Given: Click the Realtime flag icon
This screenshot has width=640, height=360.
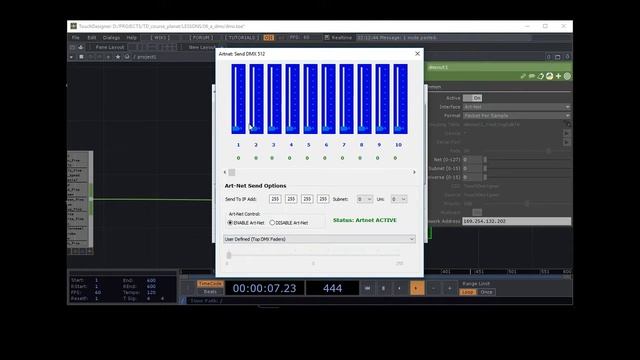Looking at the screenshot, I should (x=327, y=38).
